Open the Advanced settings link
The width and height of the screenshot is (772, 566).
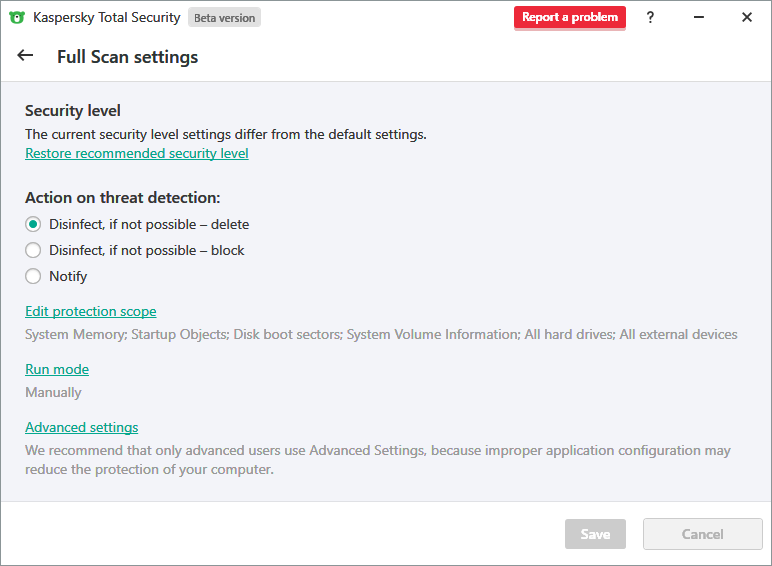tap(82, 427)
